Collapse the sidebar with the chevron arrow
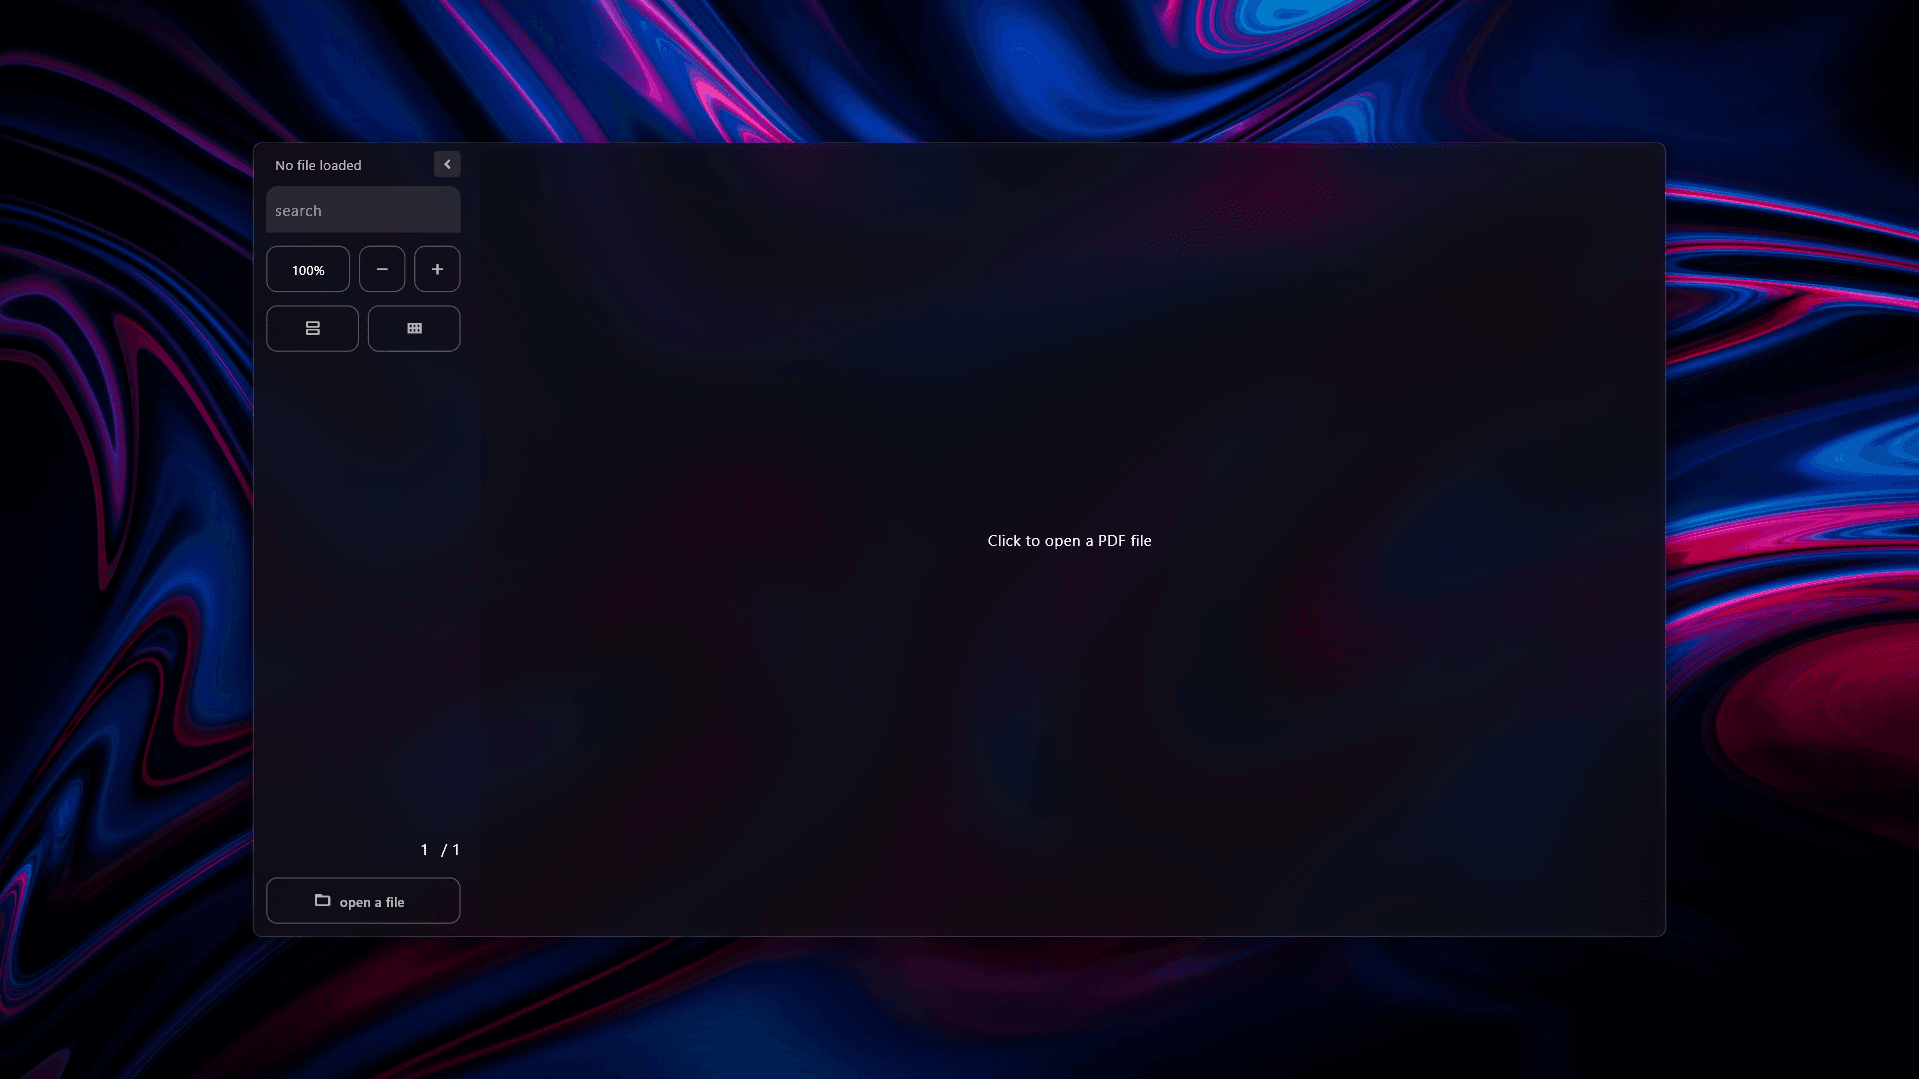Screen dimensions: 1919x1079 point(447,164)
